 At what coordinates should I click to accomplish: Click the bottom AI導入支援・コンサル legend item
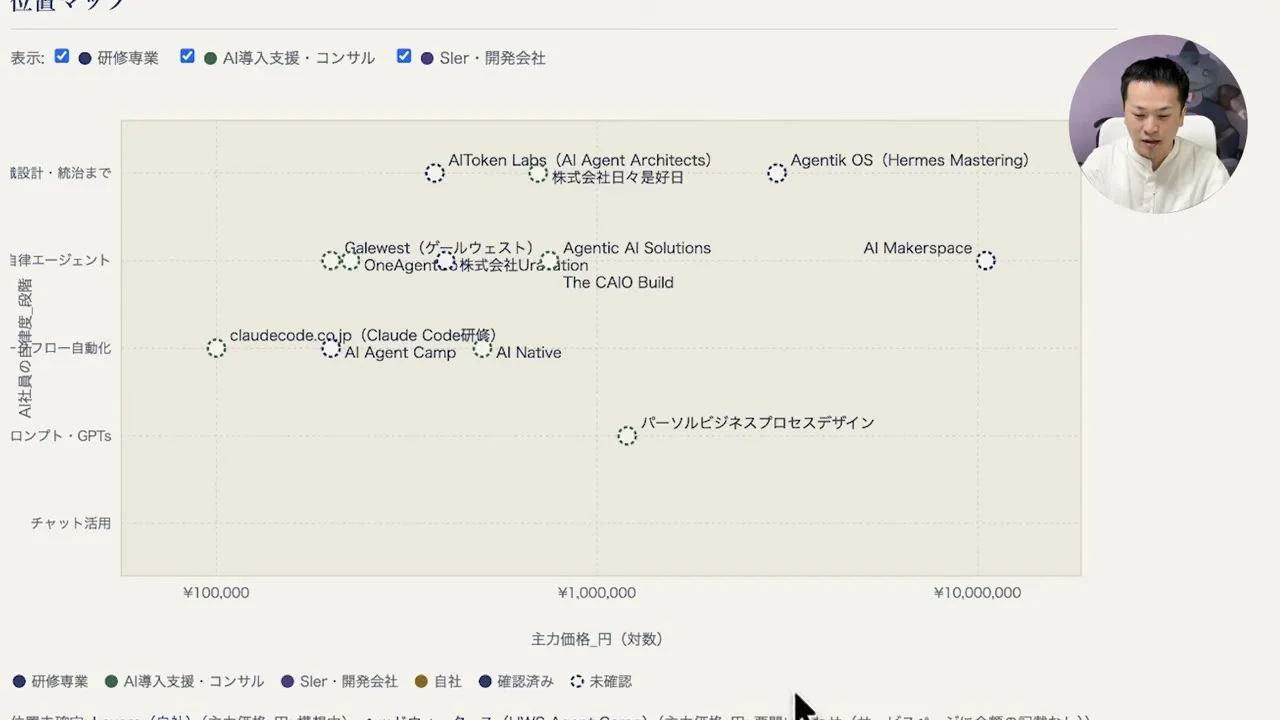coord(184,681)
